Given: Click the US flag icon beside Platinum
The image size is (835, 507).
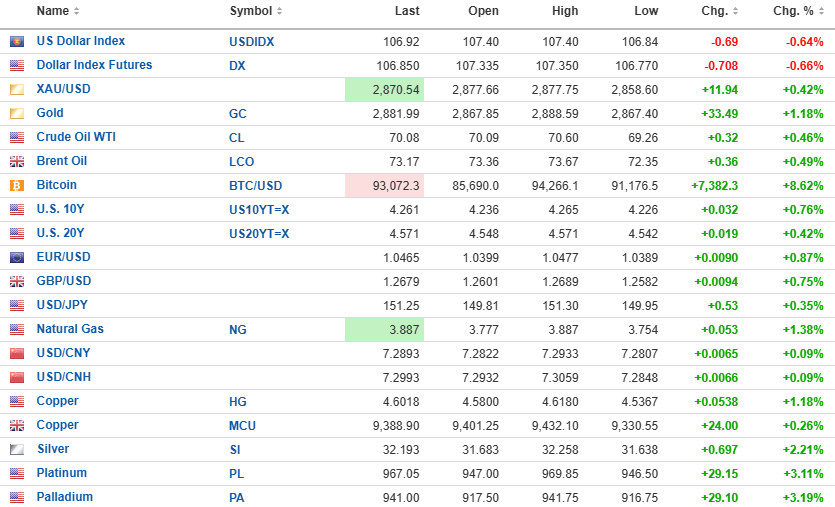Looking at the screenshot, I should coord(17,473).
